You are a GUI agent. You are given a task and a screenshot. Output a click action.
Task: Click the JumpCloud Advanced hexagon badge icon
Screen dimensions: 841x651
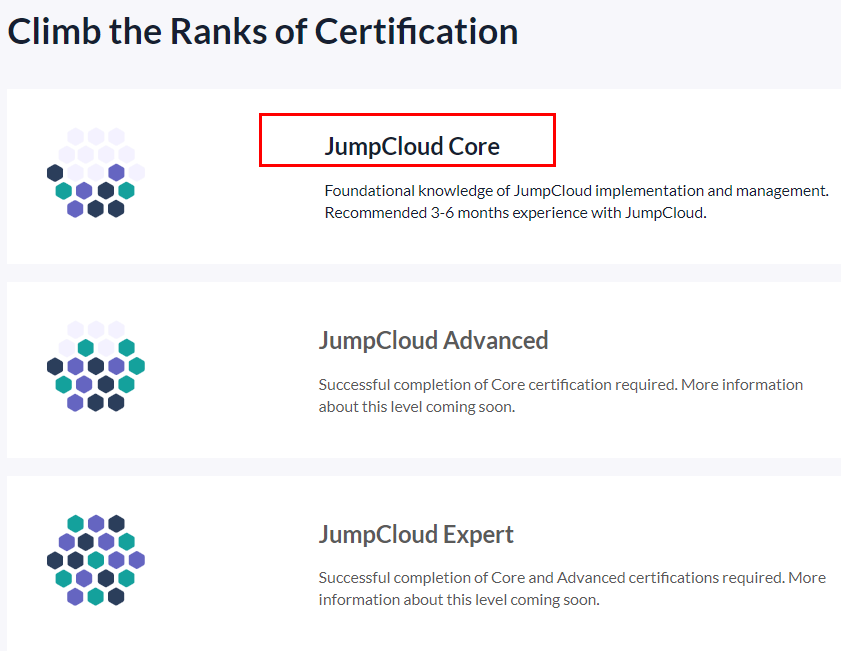[x=96, y=366]
